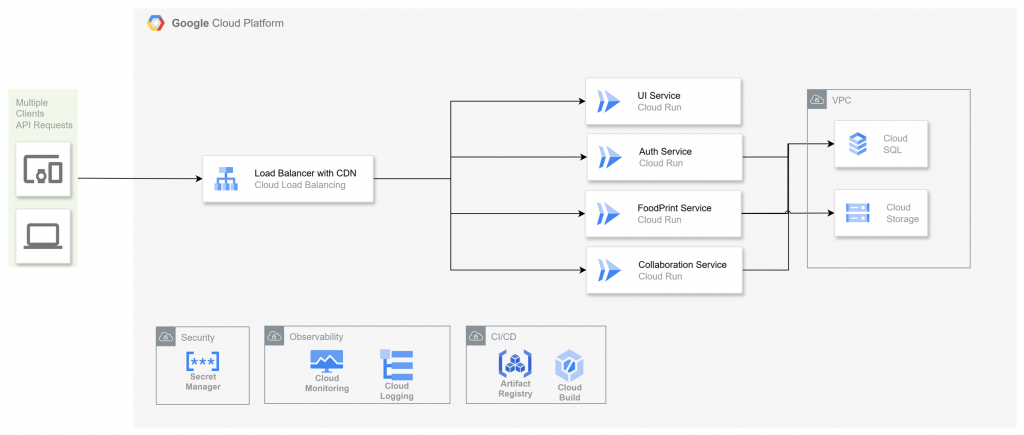Click the 'UI Service' label
This screenshot has width=1024, height=435.
(659, 96)
